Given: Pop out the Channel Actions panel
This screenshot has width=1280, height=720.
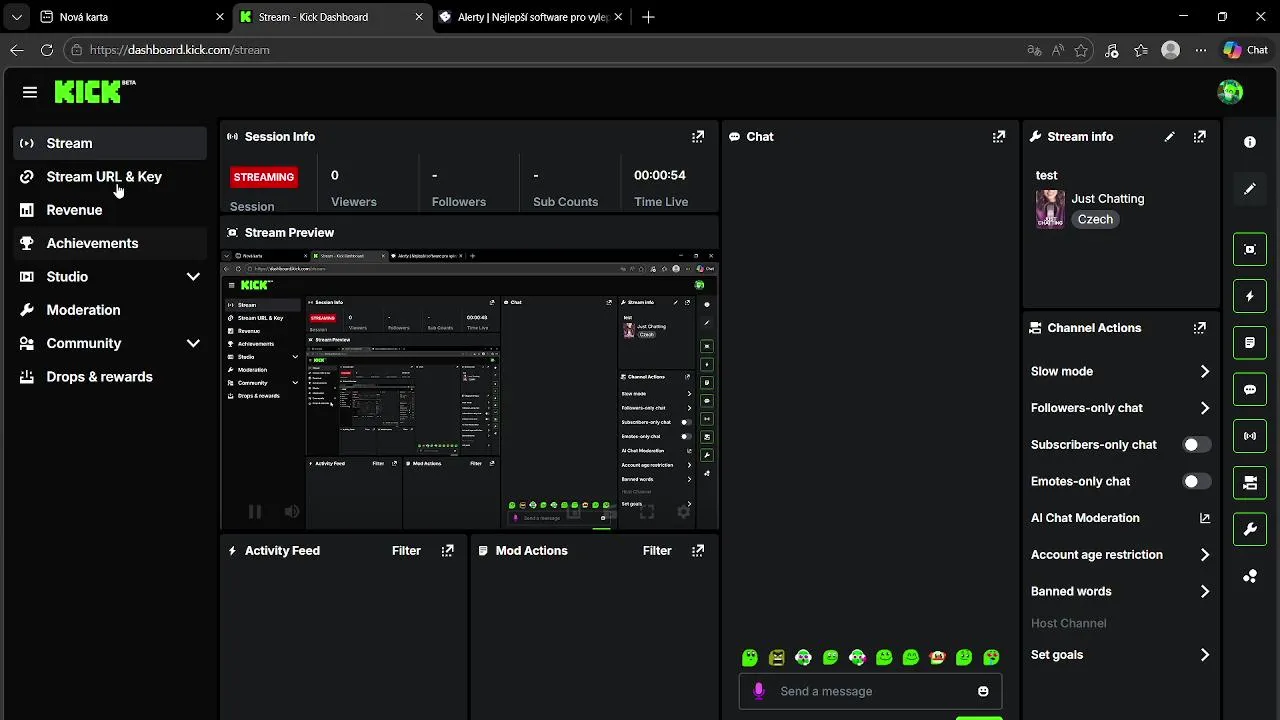Looking at the screenshot, I should 1199,328.
